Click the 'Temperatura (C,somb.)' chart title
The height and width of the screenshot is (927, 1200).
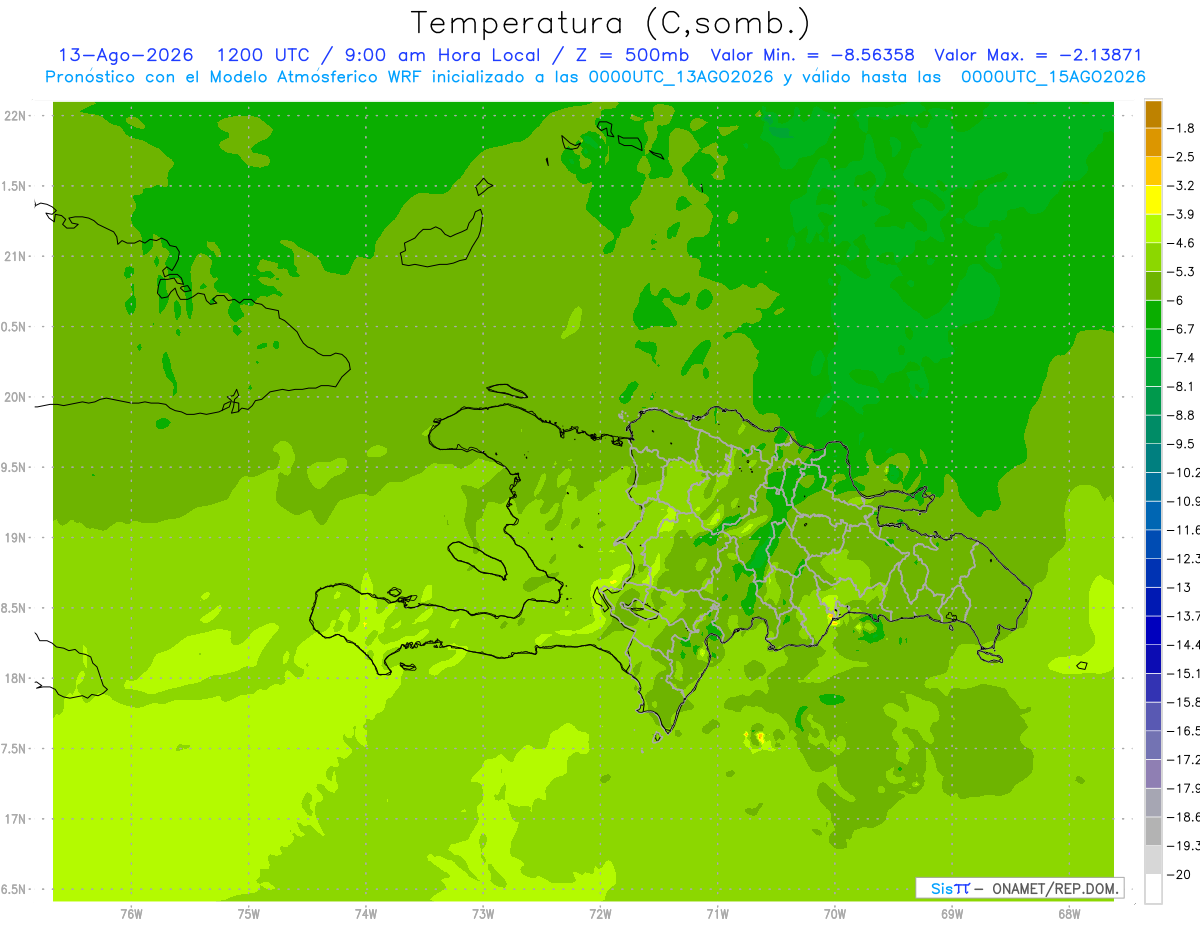click(610, 23)
